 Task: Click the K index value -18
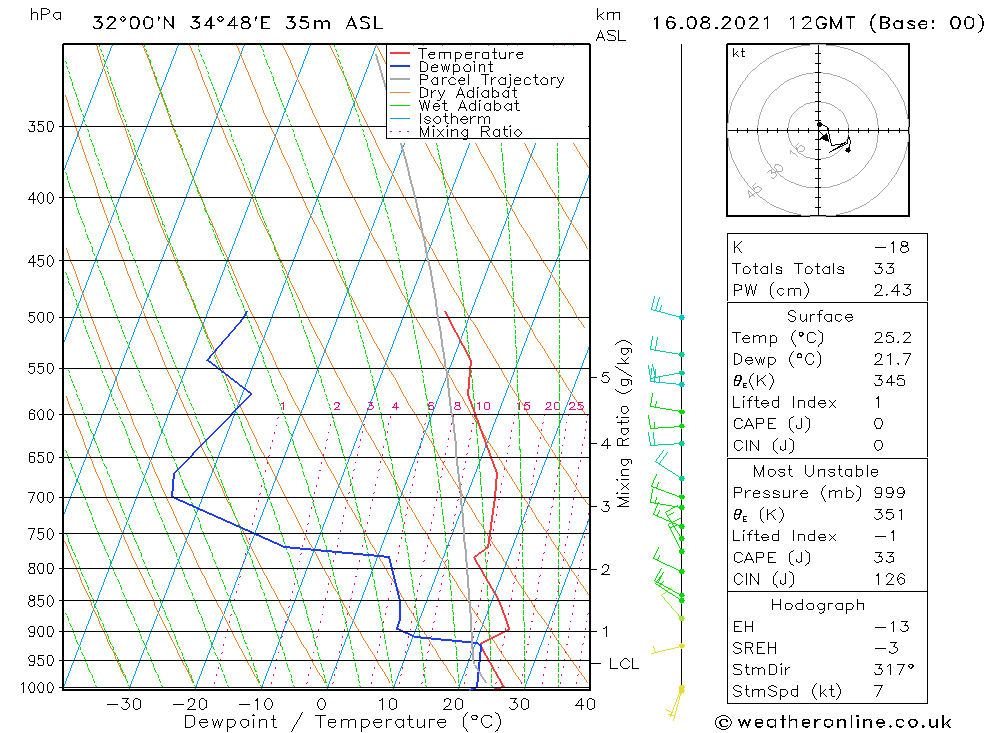[891, 247]
